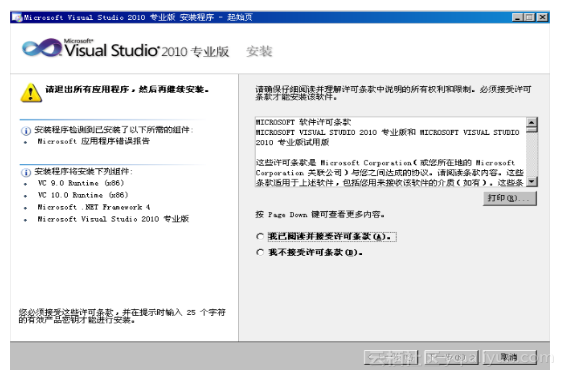Click the yellow warning triangle icon

pyautogui.click(x=31, y=93)
